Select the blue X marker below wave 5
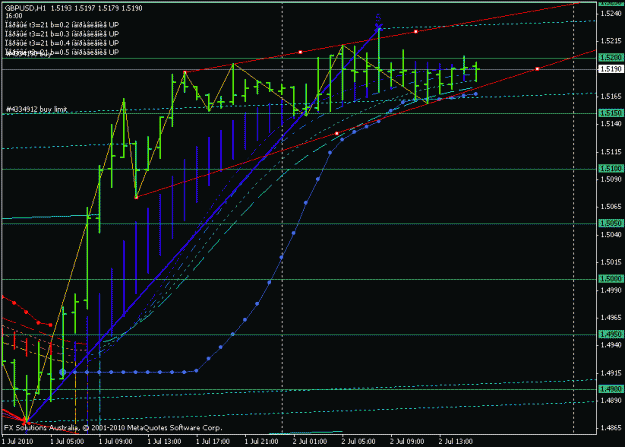 (x=378, y=27)
